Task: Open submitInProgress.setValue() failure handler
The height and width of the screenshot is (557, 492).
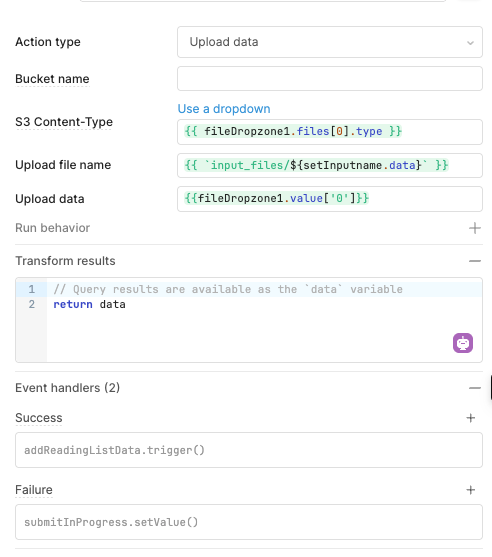Action: click(x=249, y=522)
